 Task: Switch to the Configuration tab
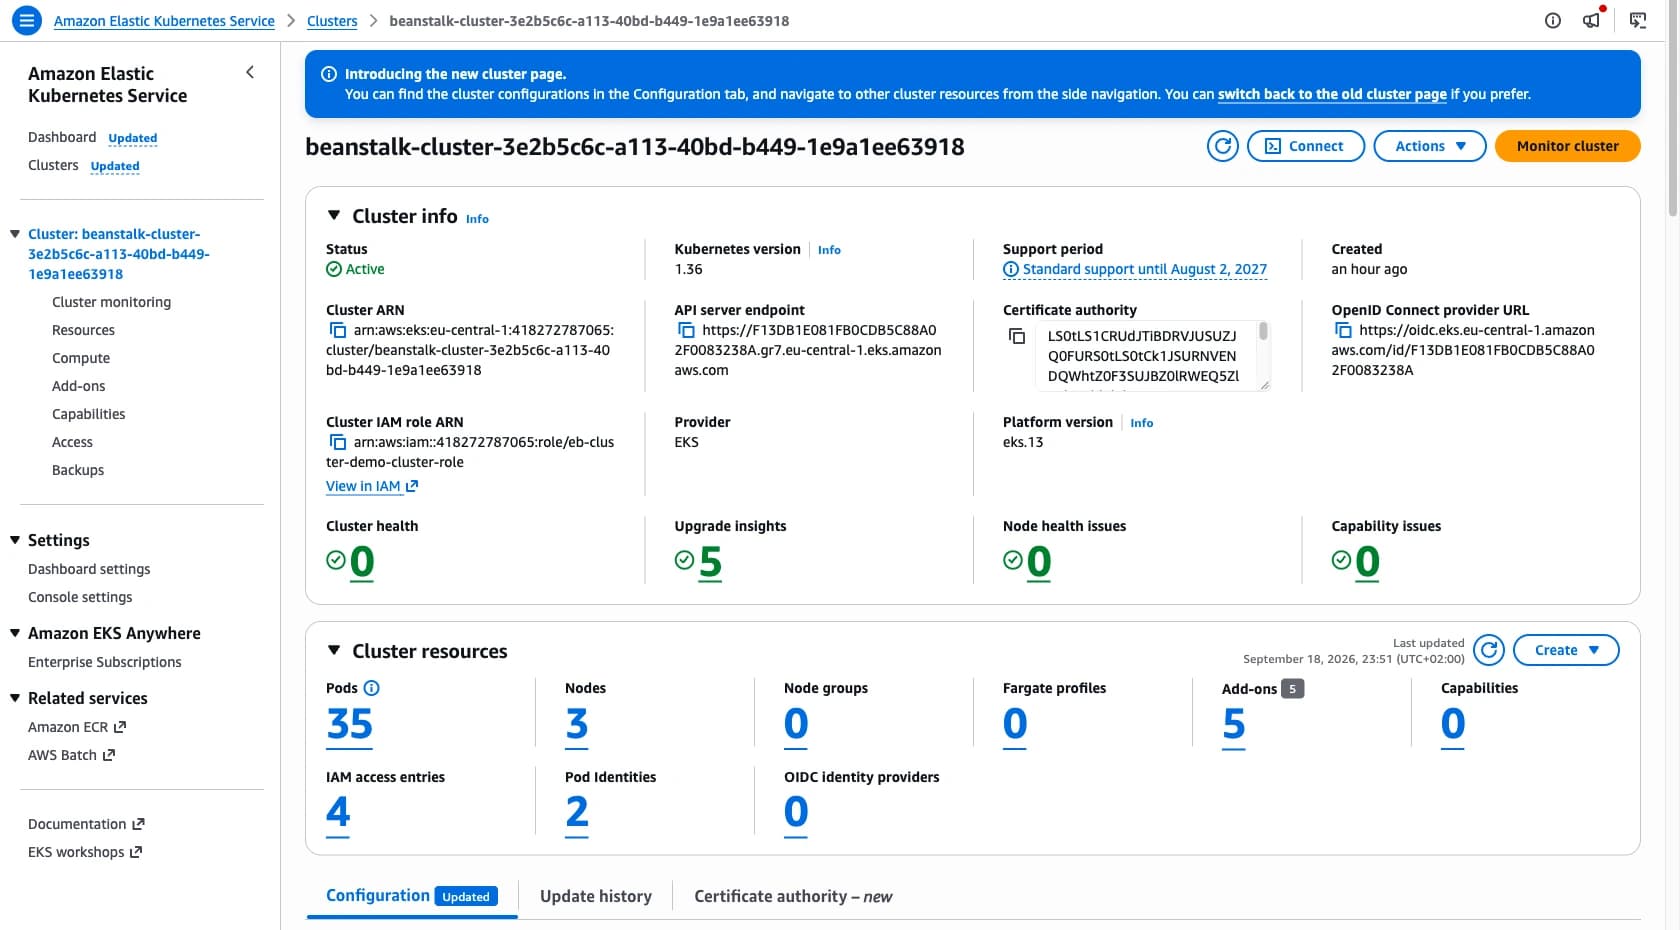click(412, 896)
